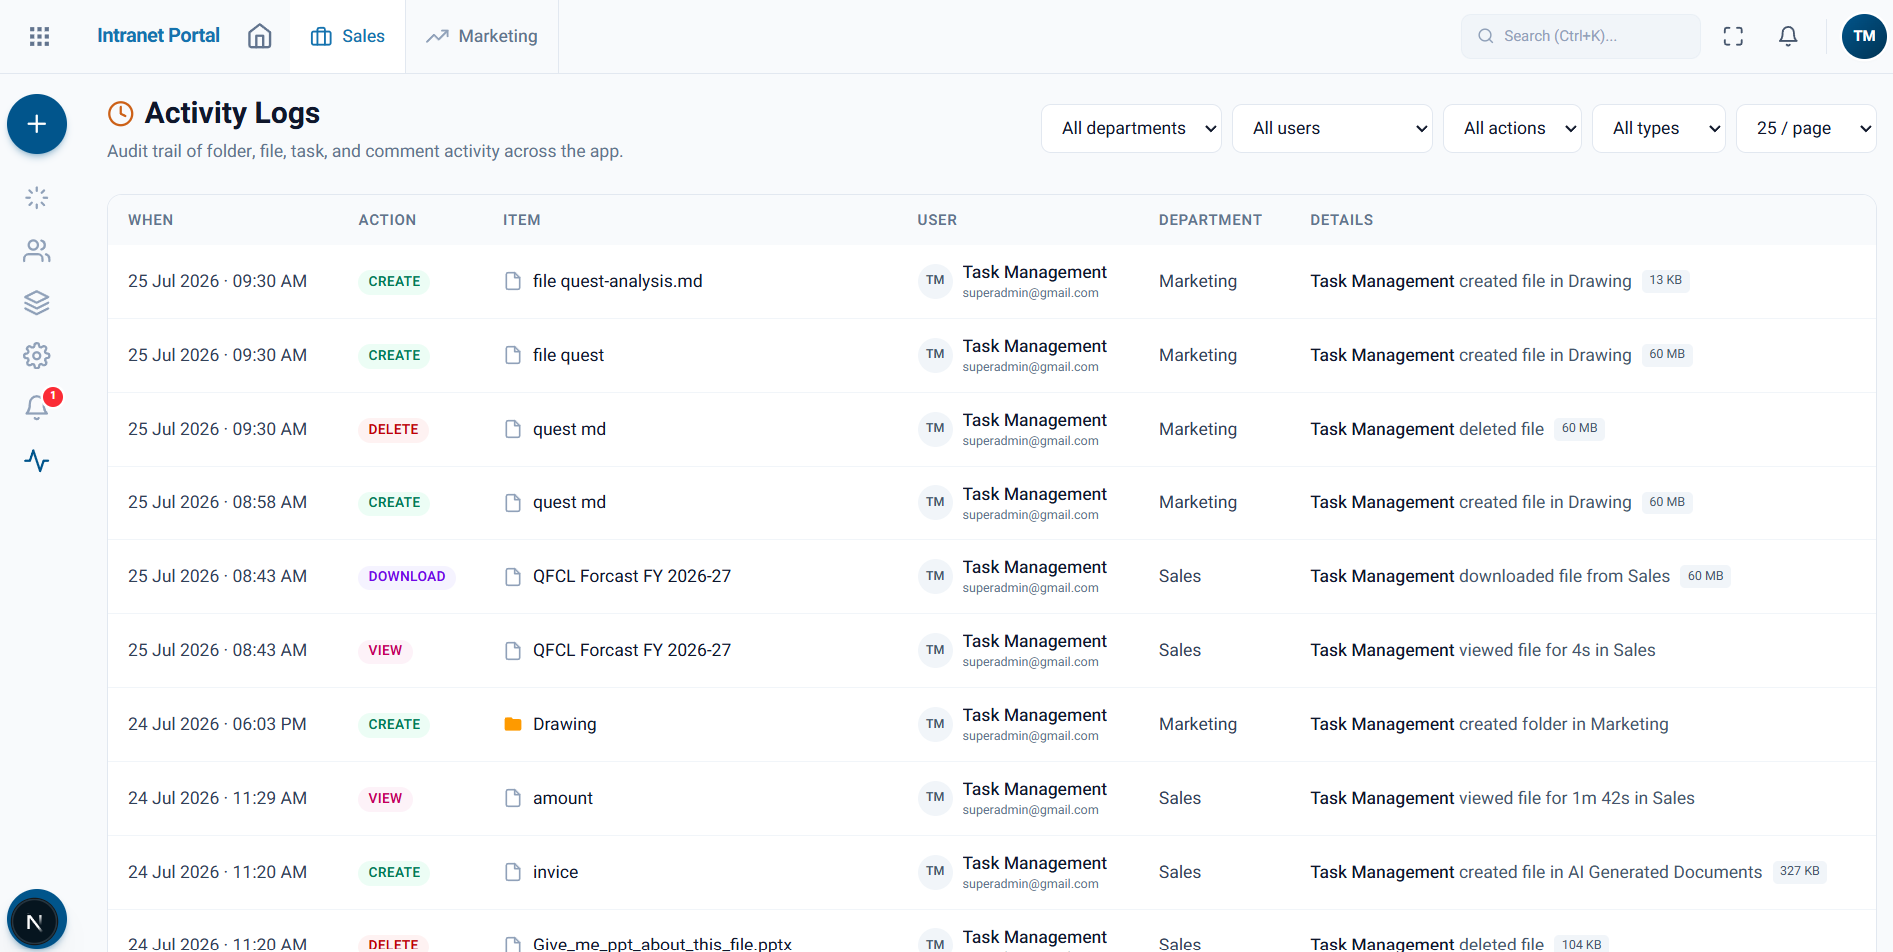Click Sales department in invice row
The image size is (1893, 952).
(x=1180, y=872)
